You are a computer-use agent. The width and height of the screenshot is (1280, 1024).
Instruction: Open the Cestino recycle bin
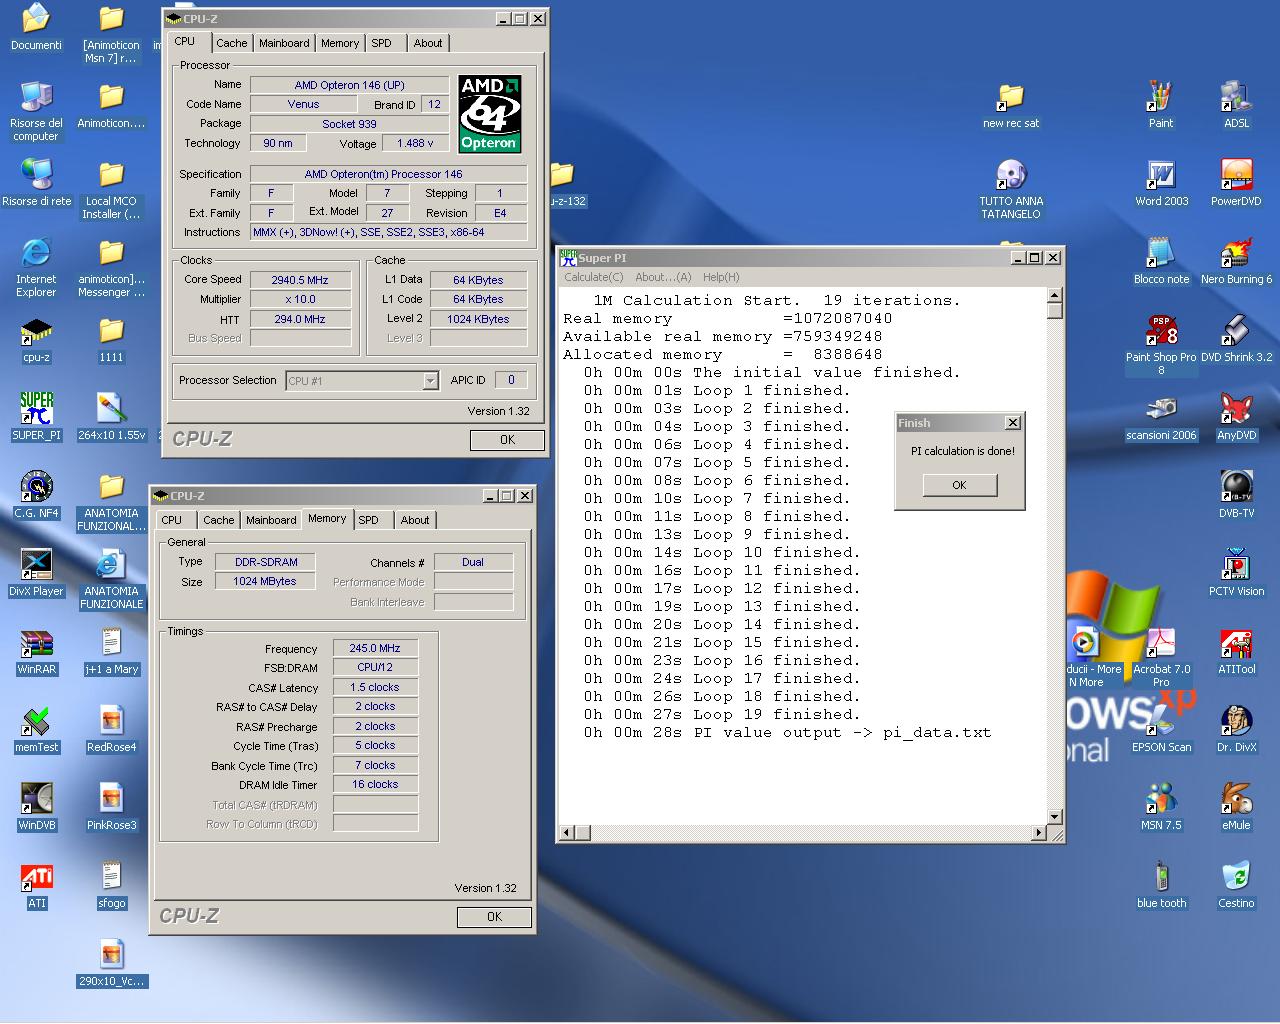coord(1236,885)
